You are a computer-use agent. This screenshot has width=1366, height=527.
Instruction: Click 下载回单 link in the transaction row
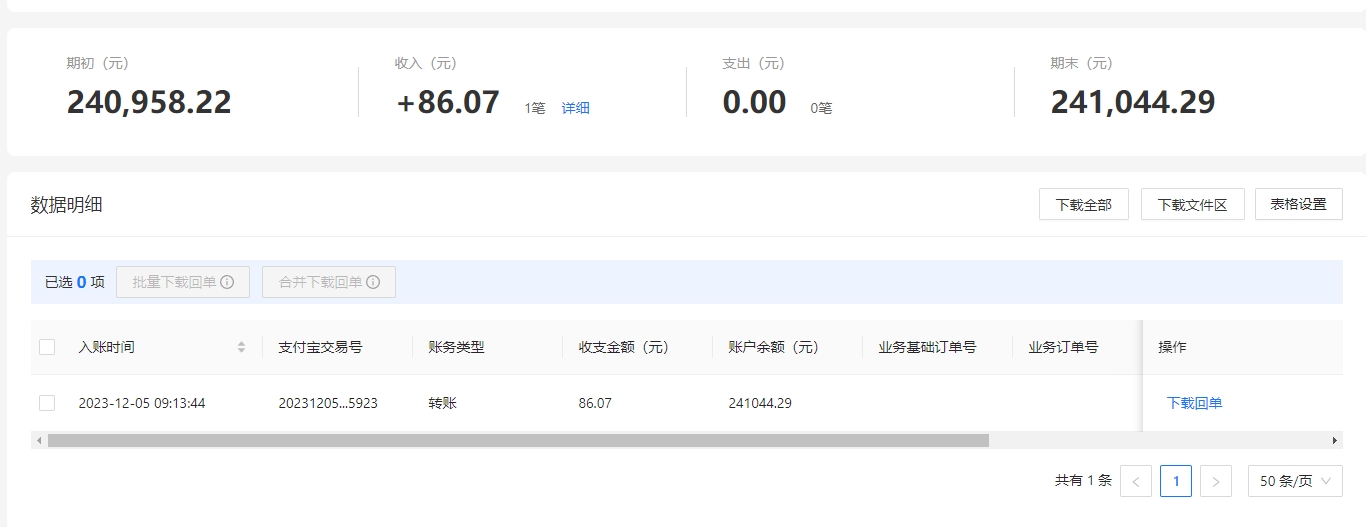[x=1195, y=403]
